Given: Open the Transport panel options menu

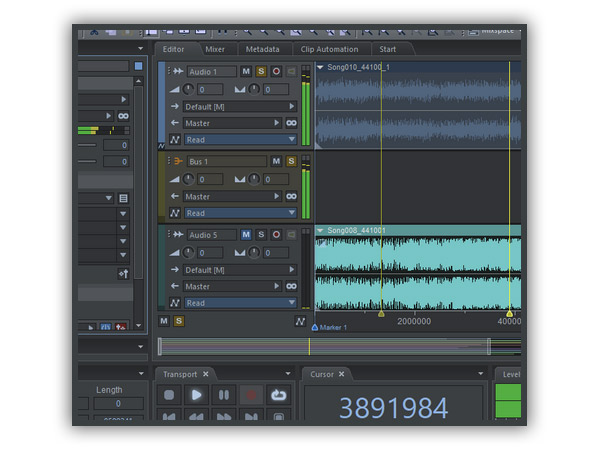Looking at the screenshot, I should pyautogui.click(x=288, y=373).
